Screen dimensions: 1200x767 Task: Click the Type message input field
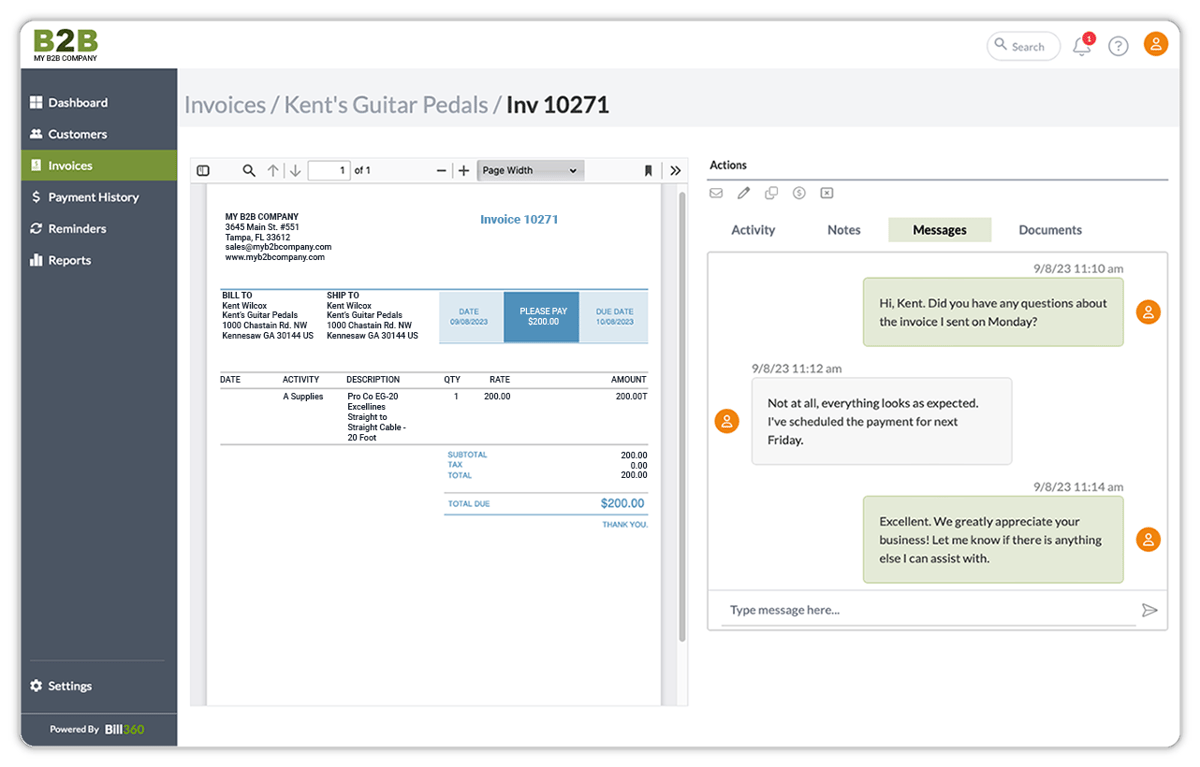(900, 609)
